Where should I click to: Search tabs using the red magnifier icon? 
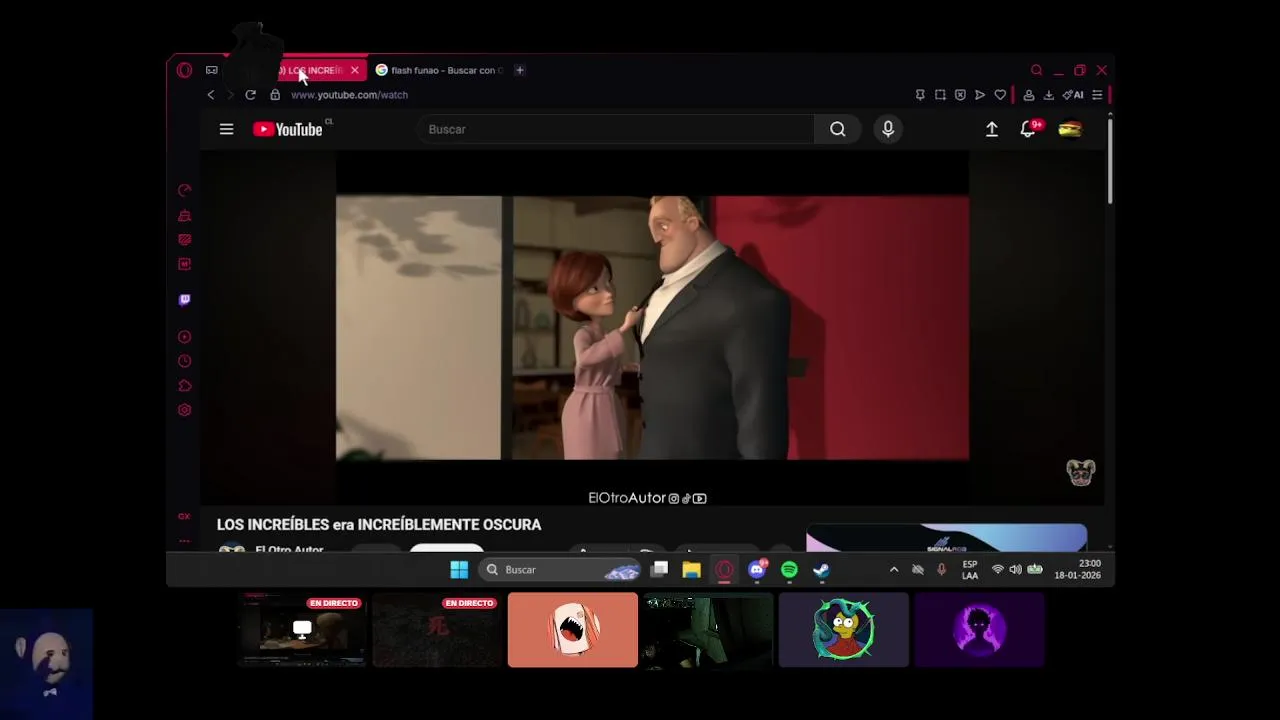tap(1036, 70)
